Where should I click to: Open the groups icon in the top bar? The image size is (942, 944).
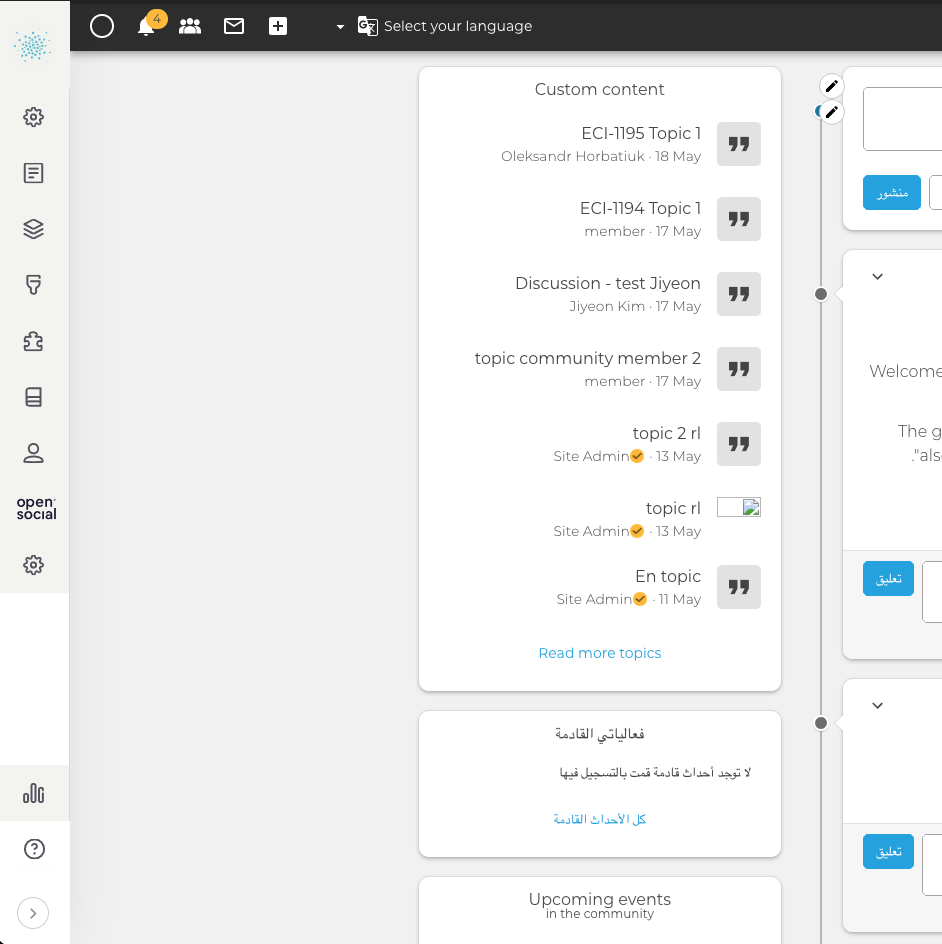point(190,26)
